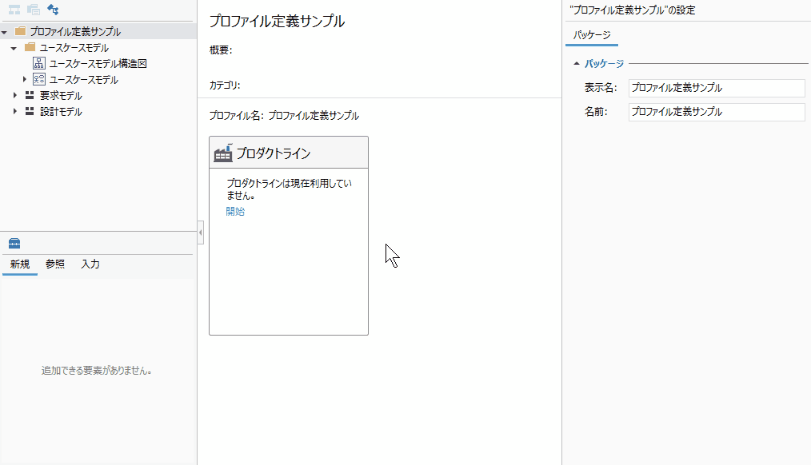This screenshot has width=811, height=465.
Task: Click the プロダクトライン card header
Action: click(x=289, y=153)
